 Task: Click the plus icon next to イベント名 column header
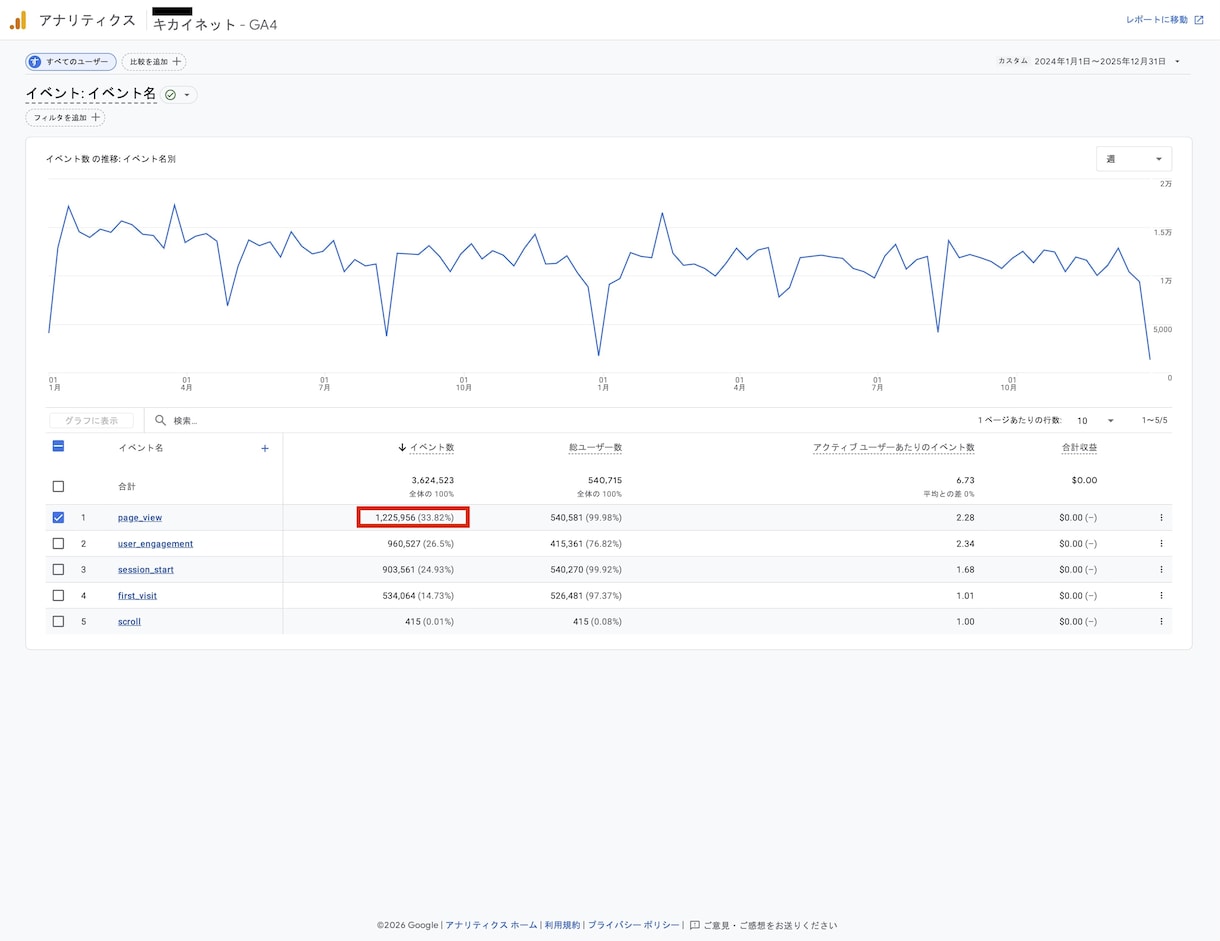point(265,449)
